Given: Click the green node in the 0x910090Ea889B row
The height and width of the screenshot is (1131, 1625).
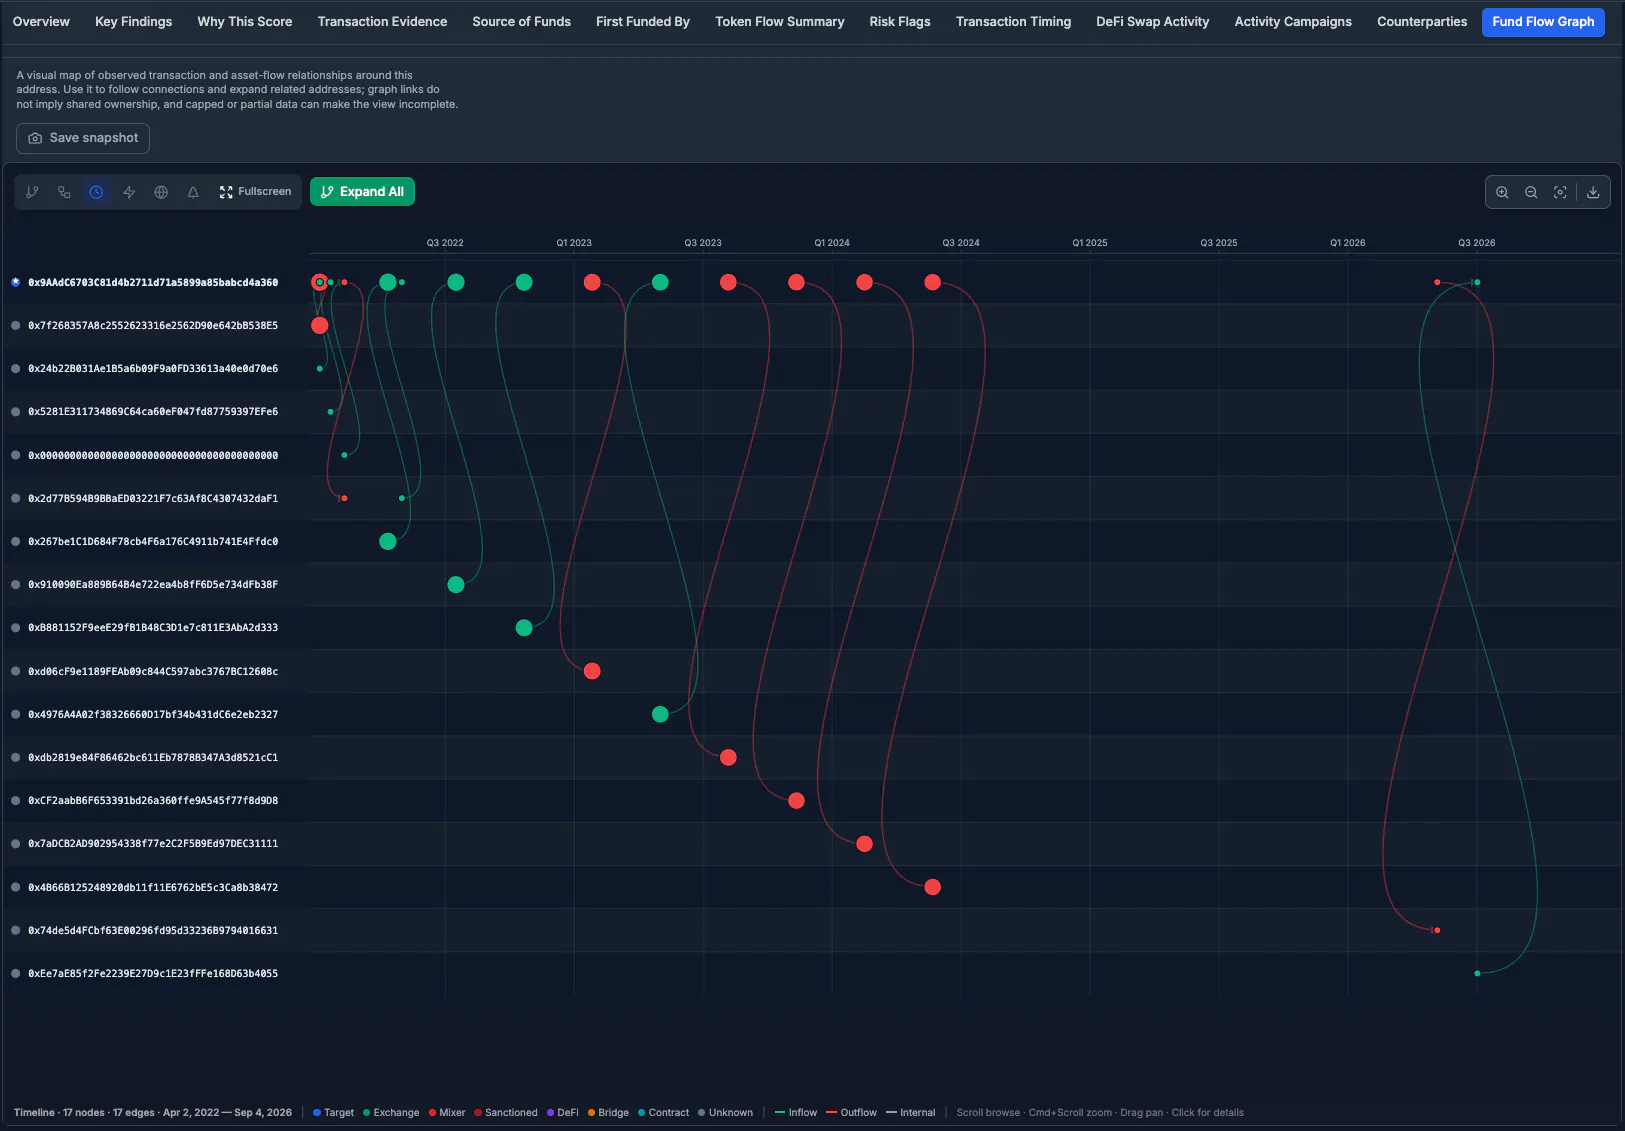Looking at the screenshot, I should coord(456,585).
